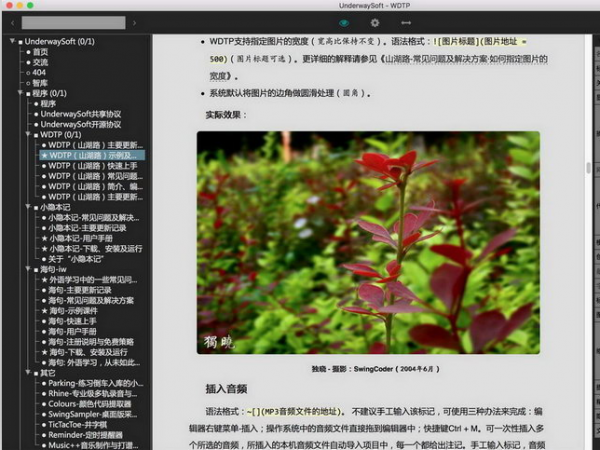Select WDTP（山湖路）快速上手 document
The image size is (600, 450).
pyautogui.click(x=95, y=166)
